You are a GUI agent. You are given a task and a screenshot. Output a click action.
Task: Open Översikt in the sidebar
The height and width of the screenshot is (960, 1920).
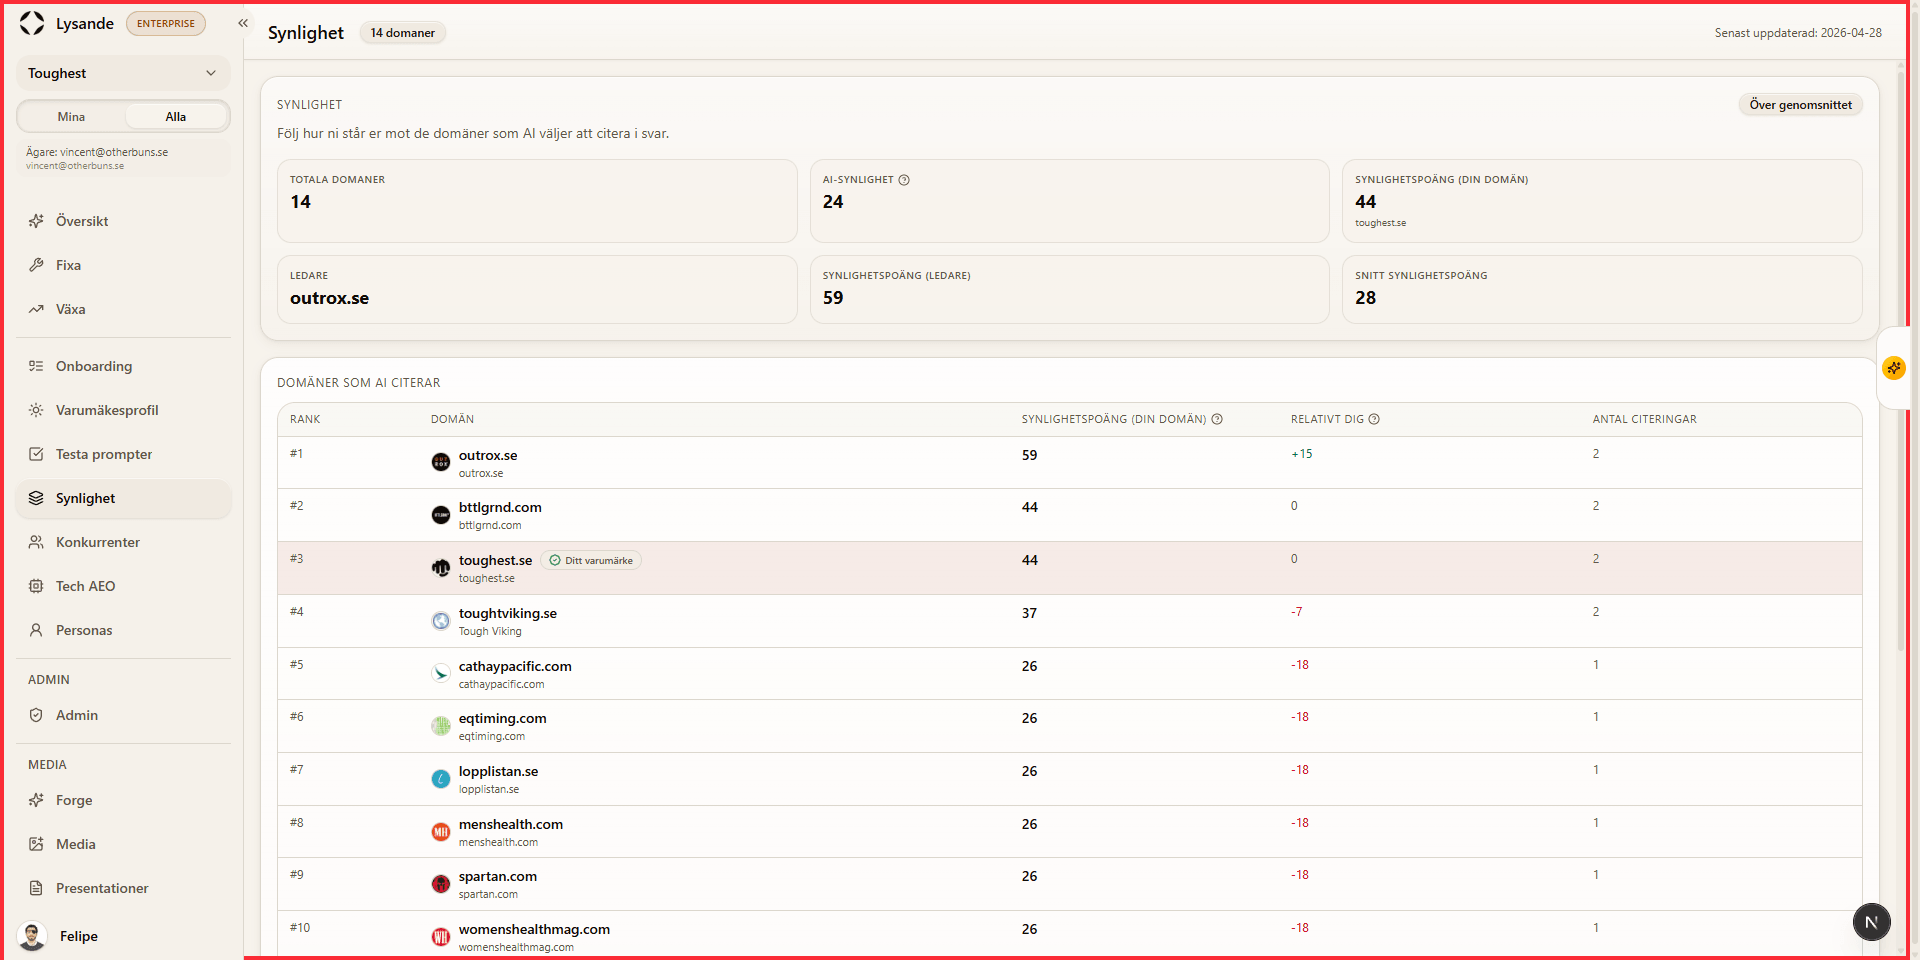point(123,221)
